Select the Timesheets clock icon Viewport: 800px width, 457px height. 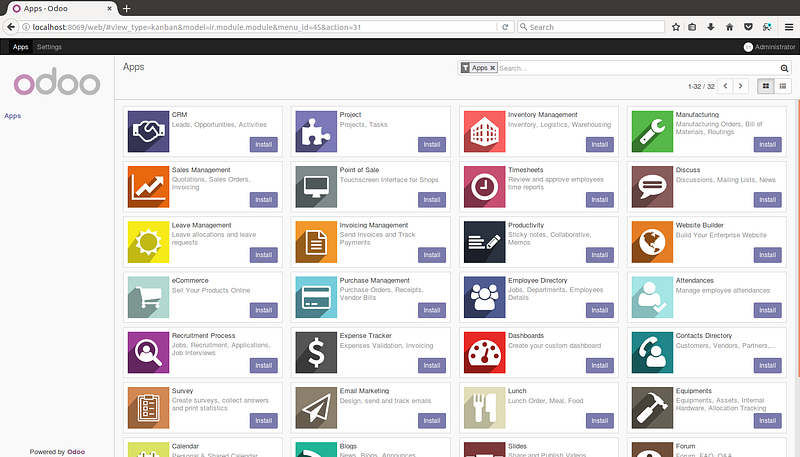[x=484, y=187]
